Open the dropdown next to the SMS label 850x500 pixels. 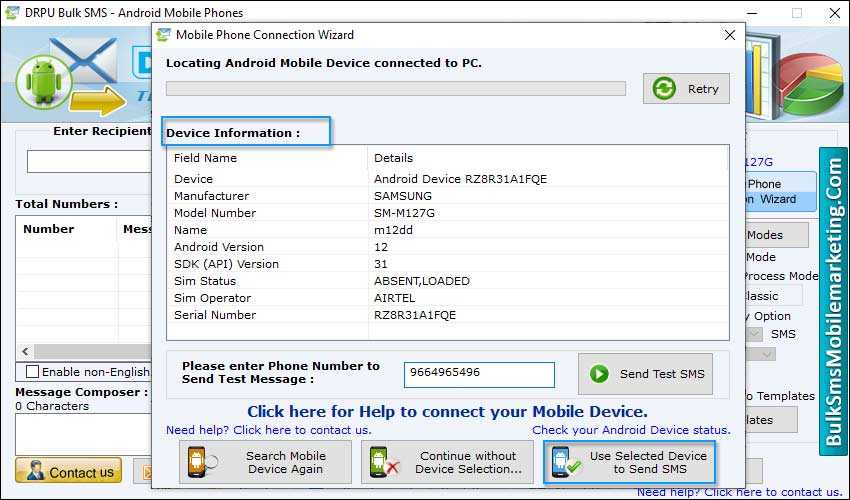point(756,334)
